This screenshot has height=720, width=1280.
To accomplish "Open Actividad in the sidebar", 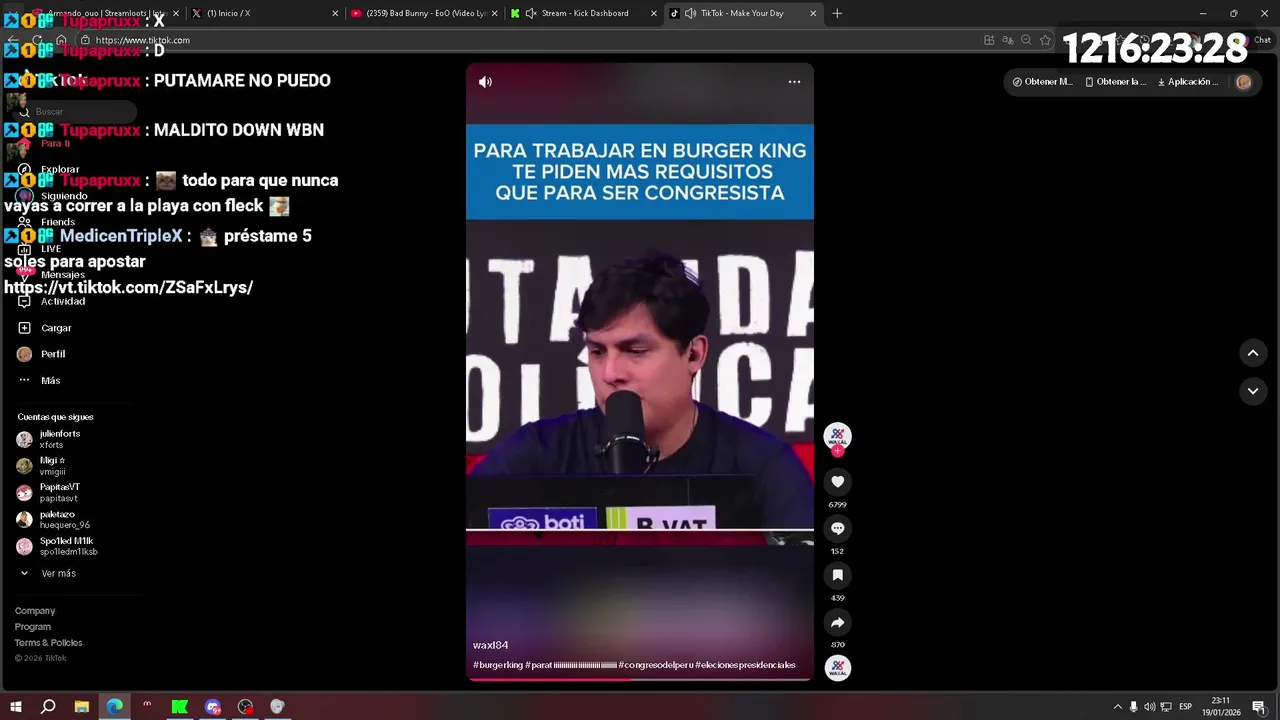I will pos(52,301).
